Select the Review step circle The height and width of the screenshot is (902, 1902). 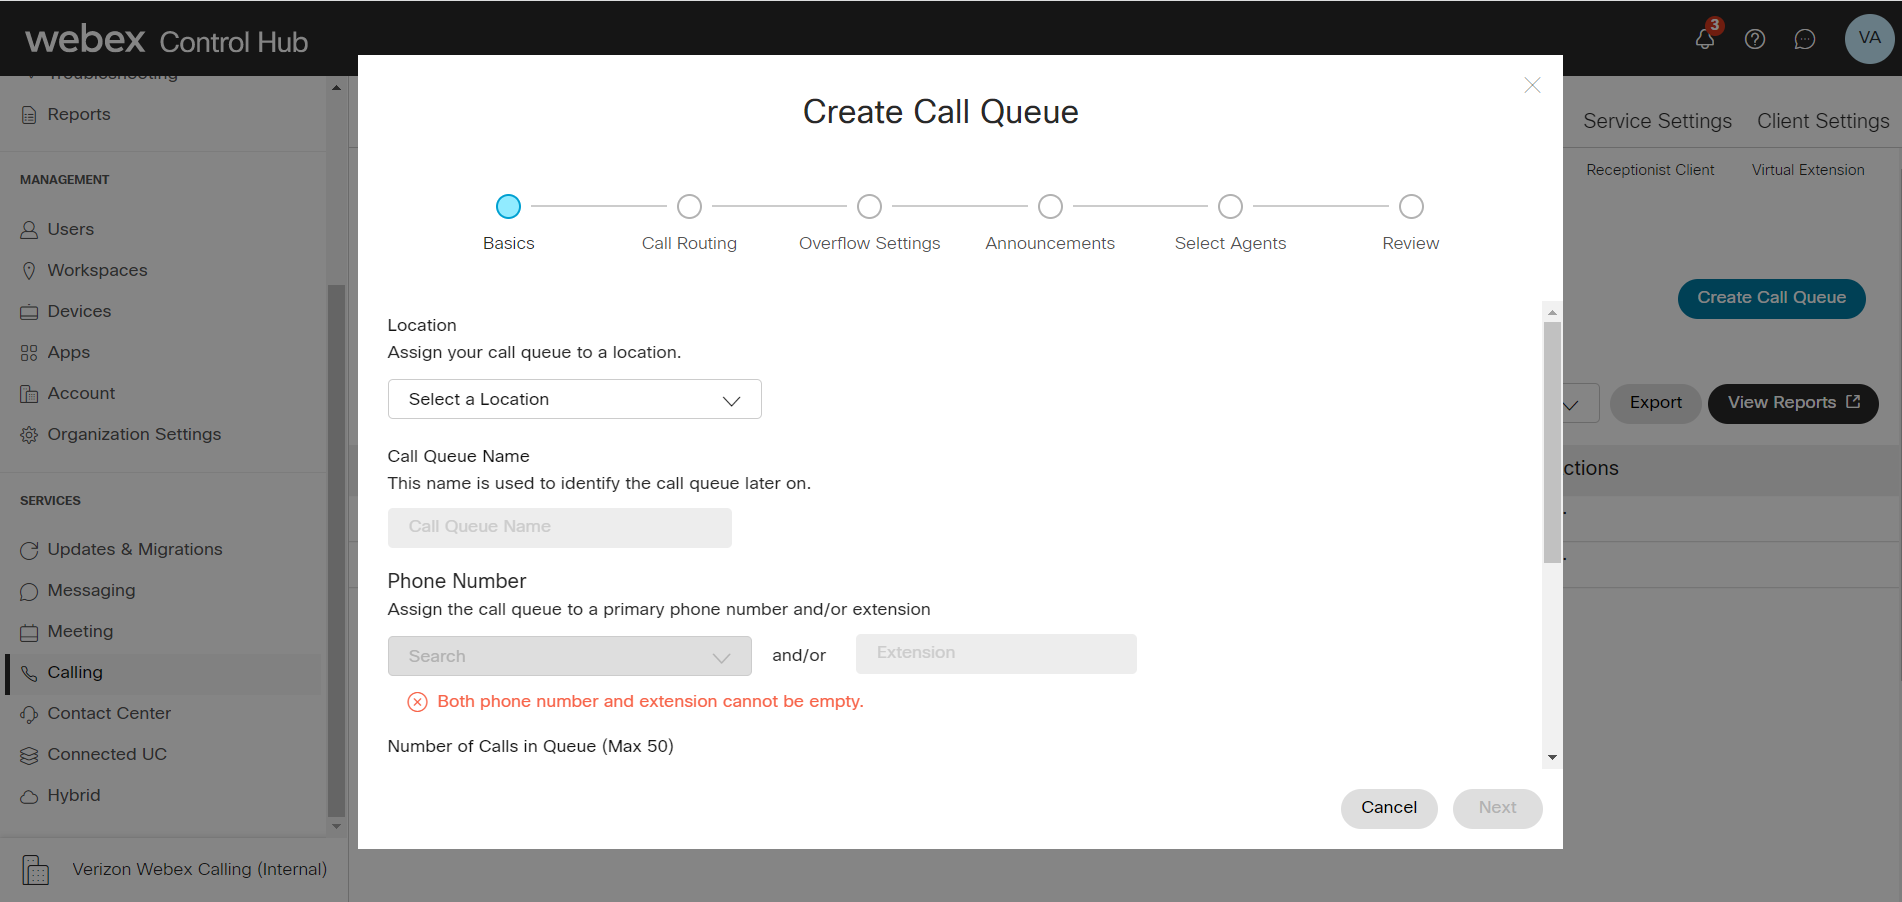pyautogui.click(x=1410, y=206)
